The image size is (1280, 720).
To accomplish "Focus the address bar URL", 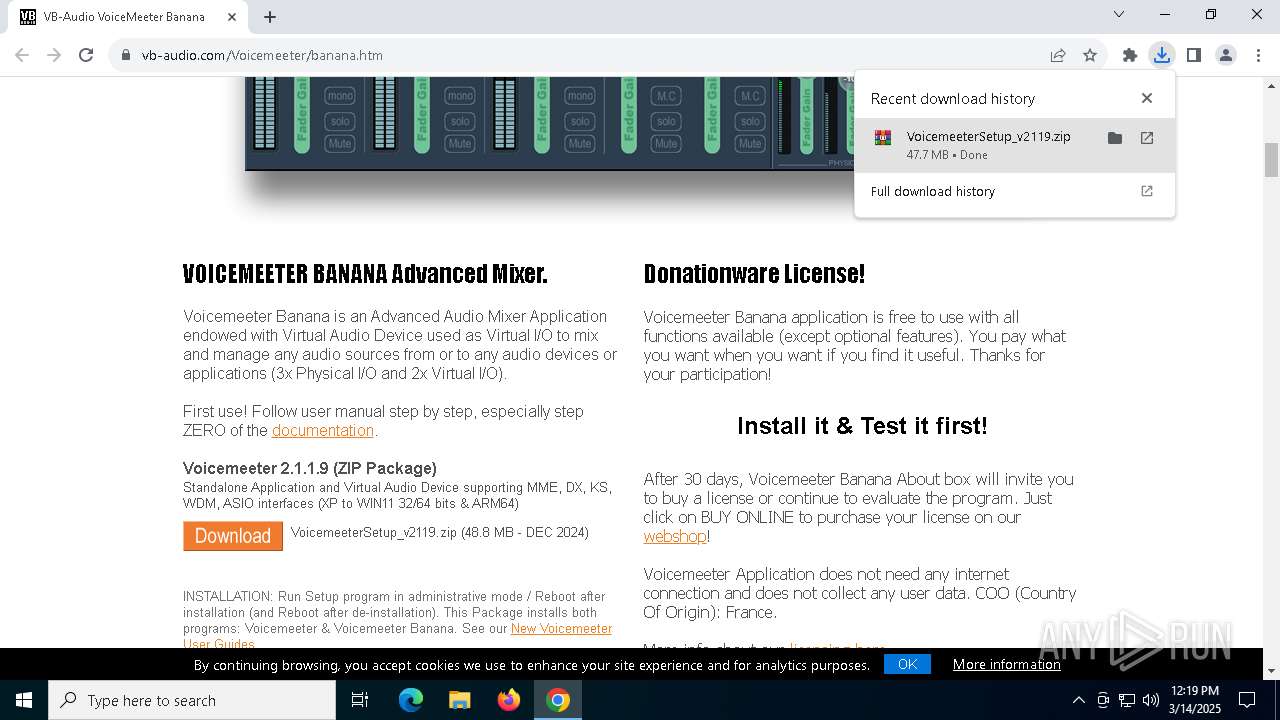I will [x=262, y=55].
